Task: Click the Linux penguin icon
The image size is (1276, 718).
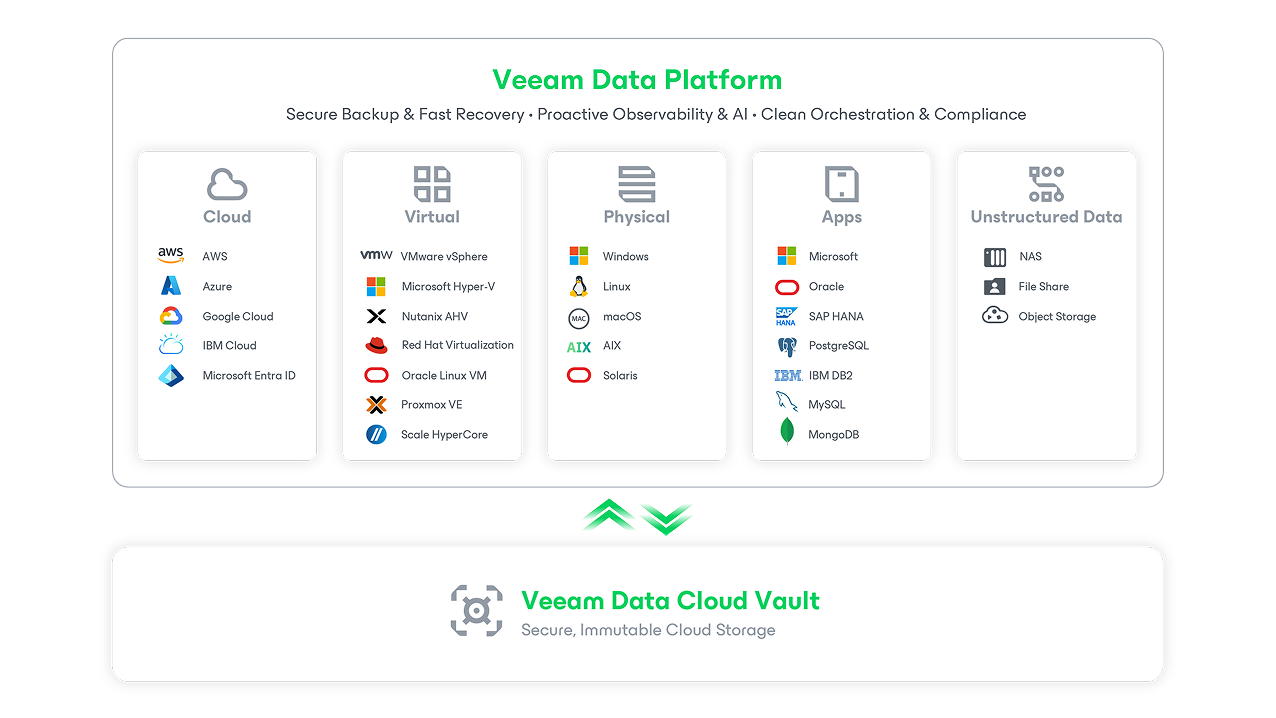Action: (578, 287)
